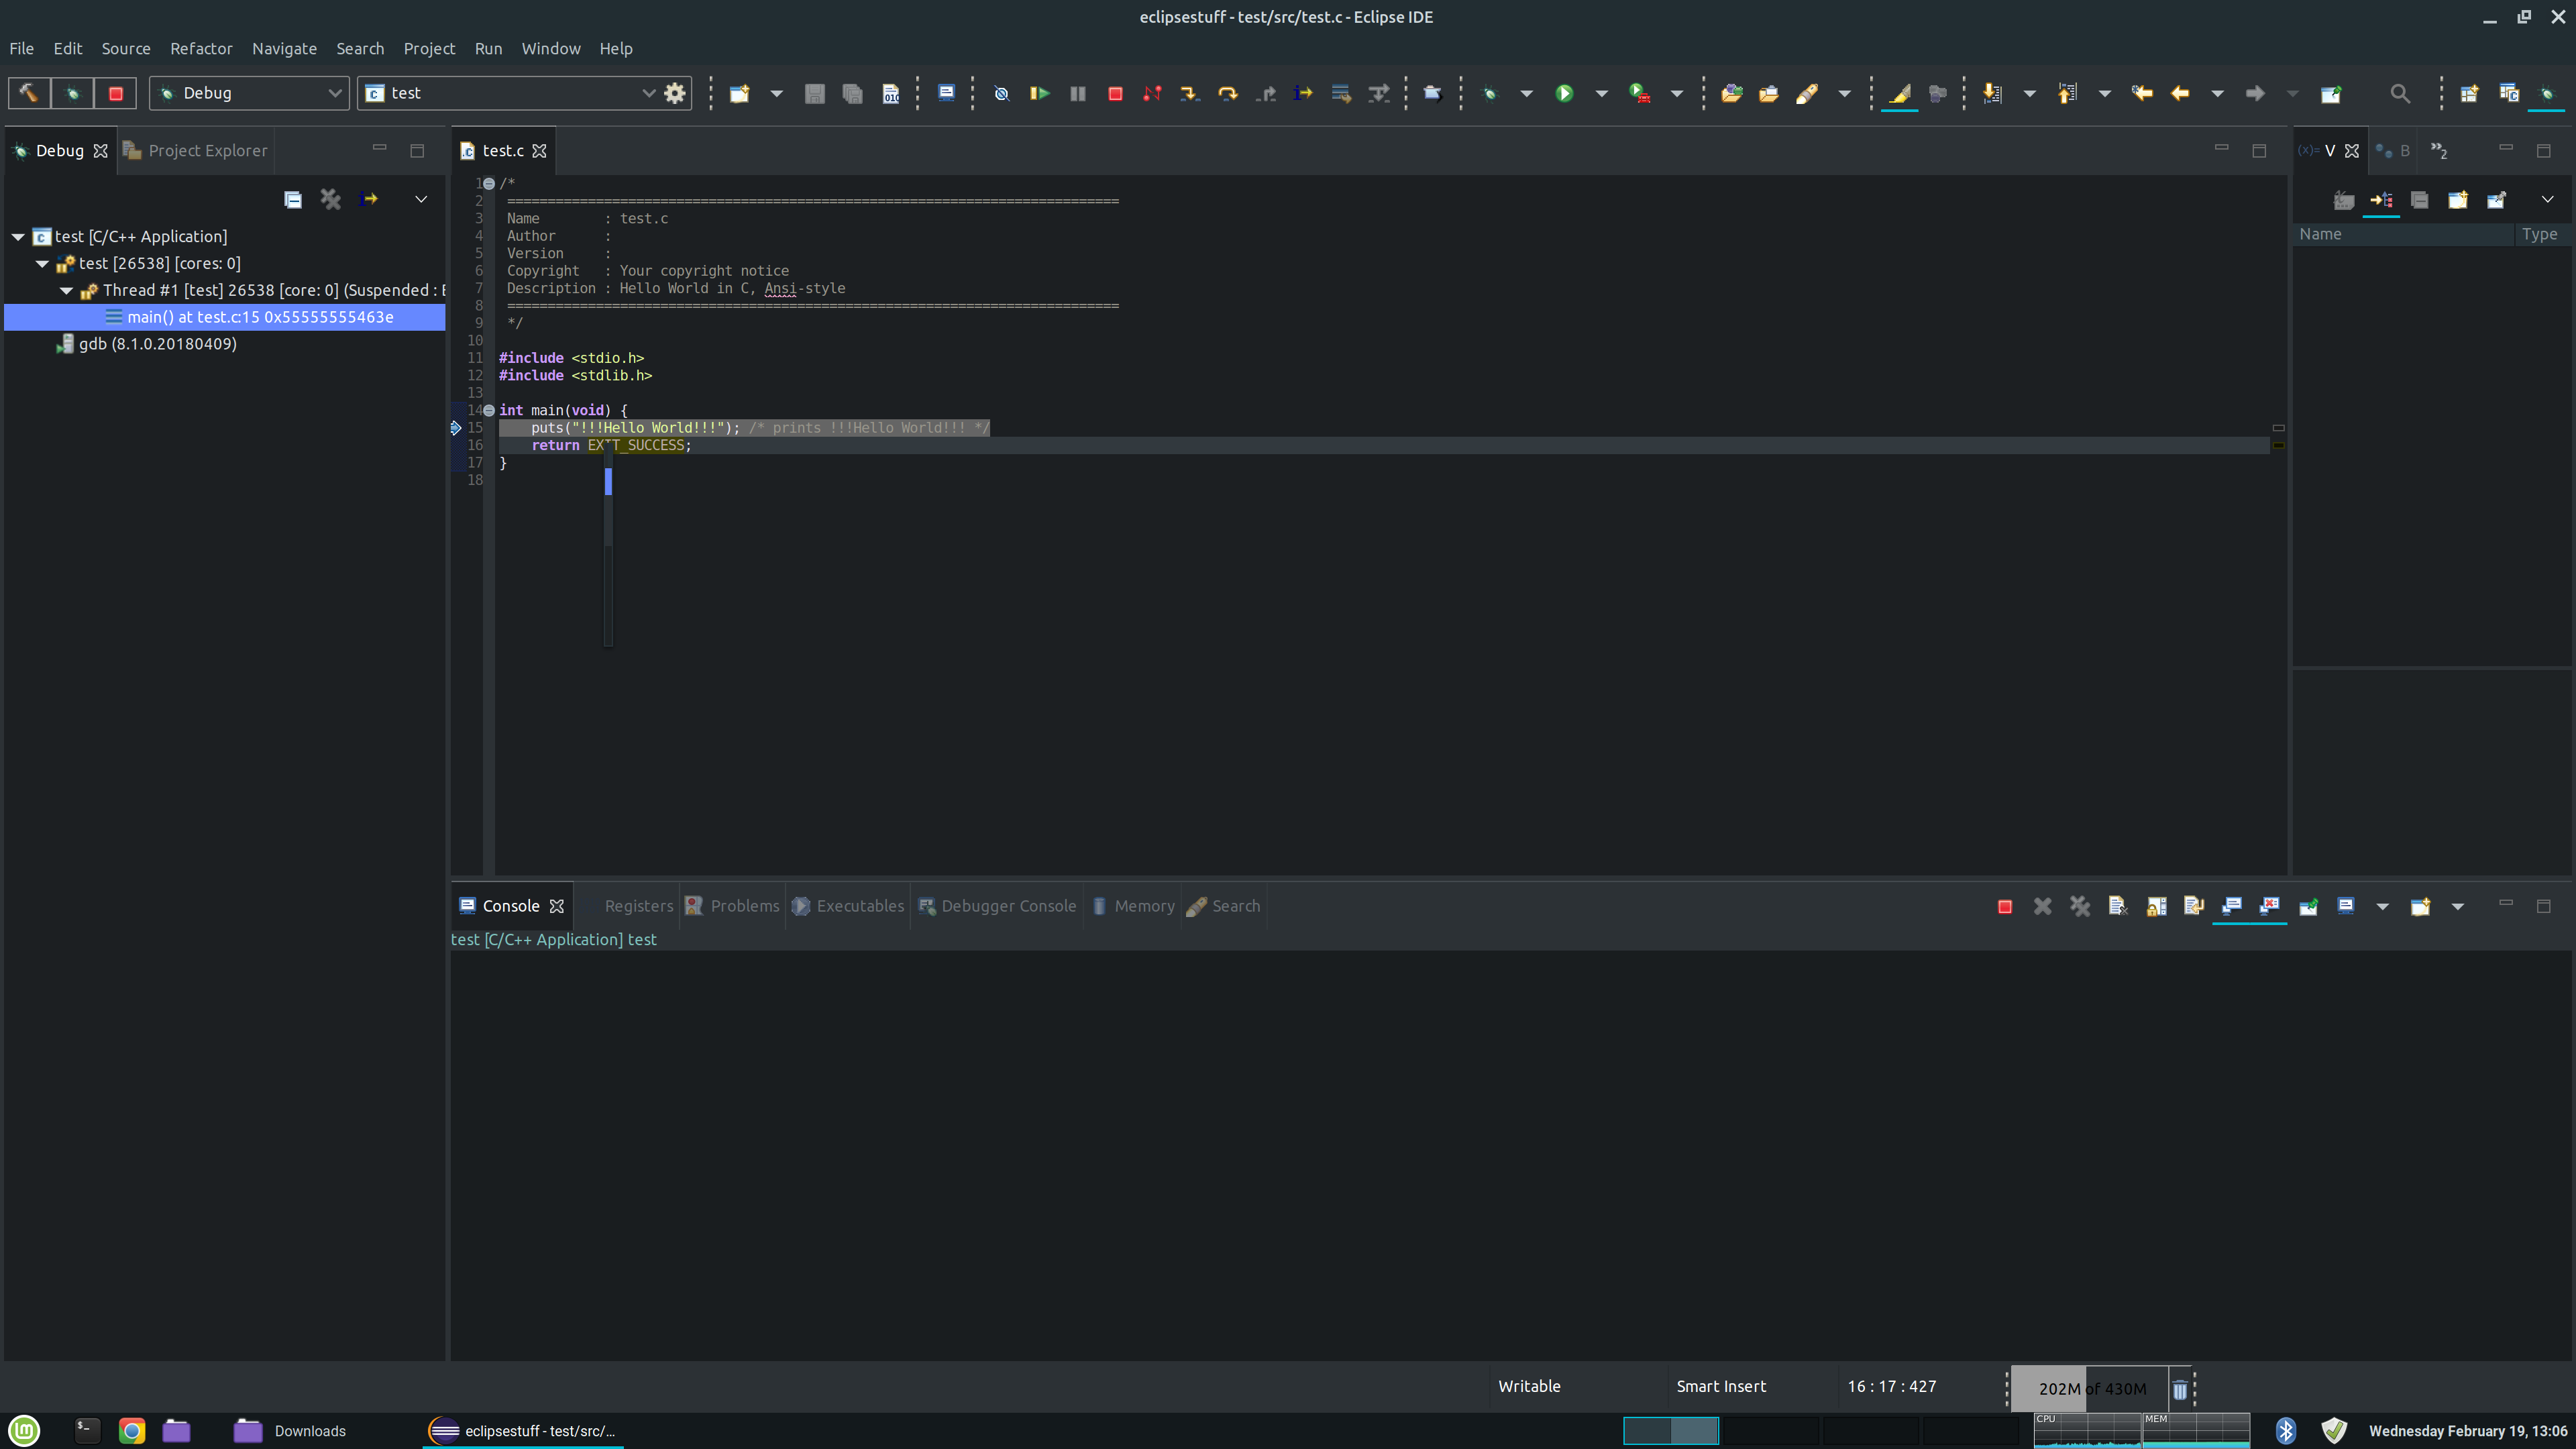
Task: Click the Resume debug icon
Action: (1040, 93)
